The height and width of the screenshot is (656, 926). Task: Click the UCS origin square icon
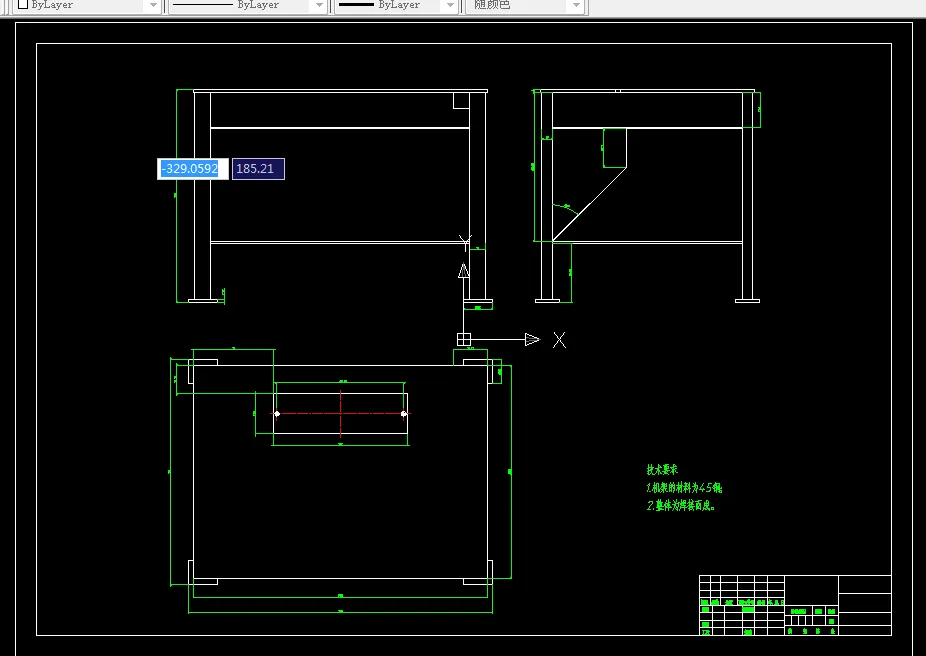(x=464, y=340)
